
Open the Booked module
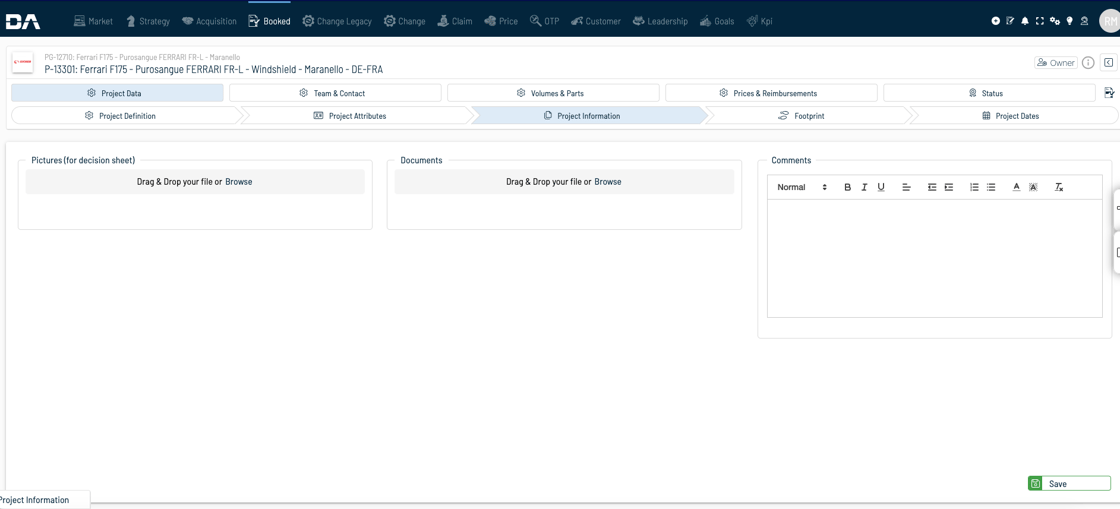[x=269, y=21]
